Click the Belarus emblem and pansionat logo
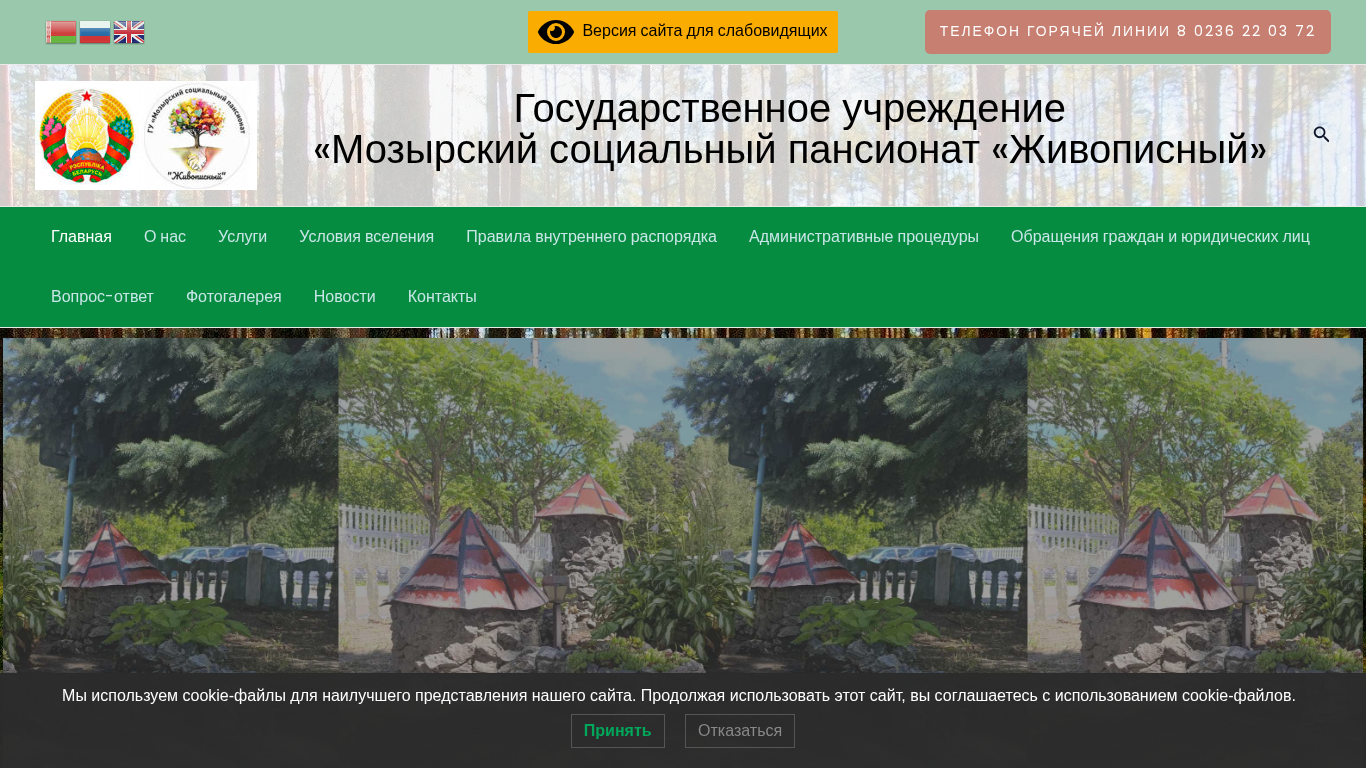Viewport: 1366px width, 768px height. 146,135
